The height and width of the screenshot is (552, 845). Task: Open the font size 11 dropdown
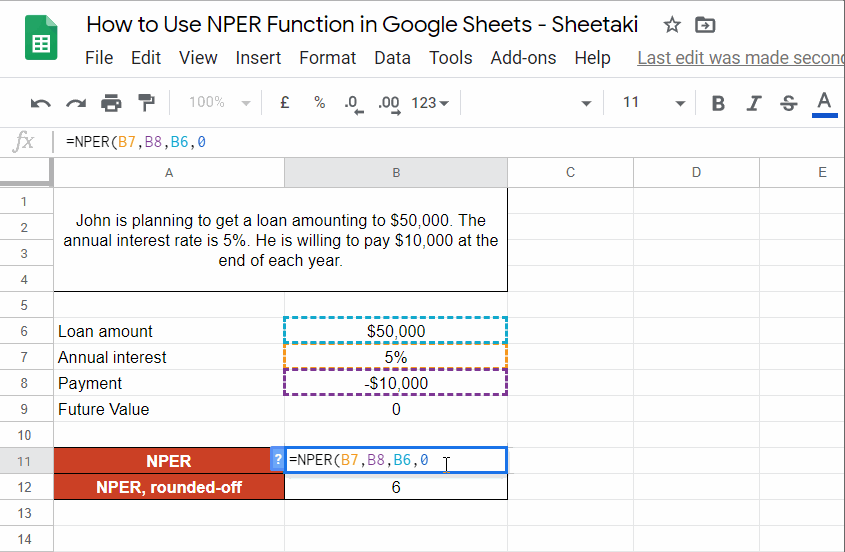click(x=654, y=103)
